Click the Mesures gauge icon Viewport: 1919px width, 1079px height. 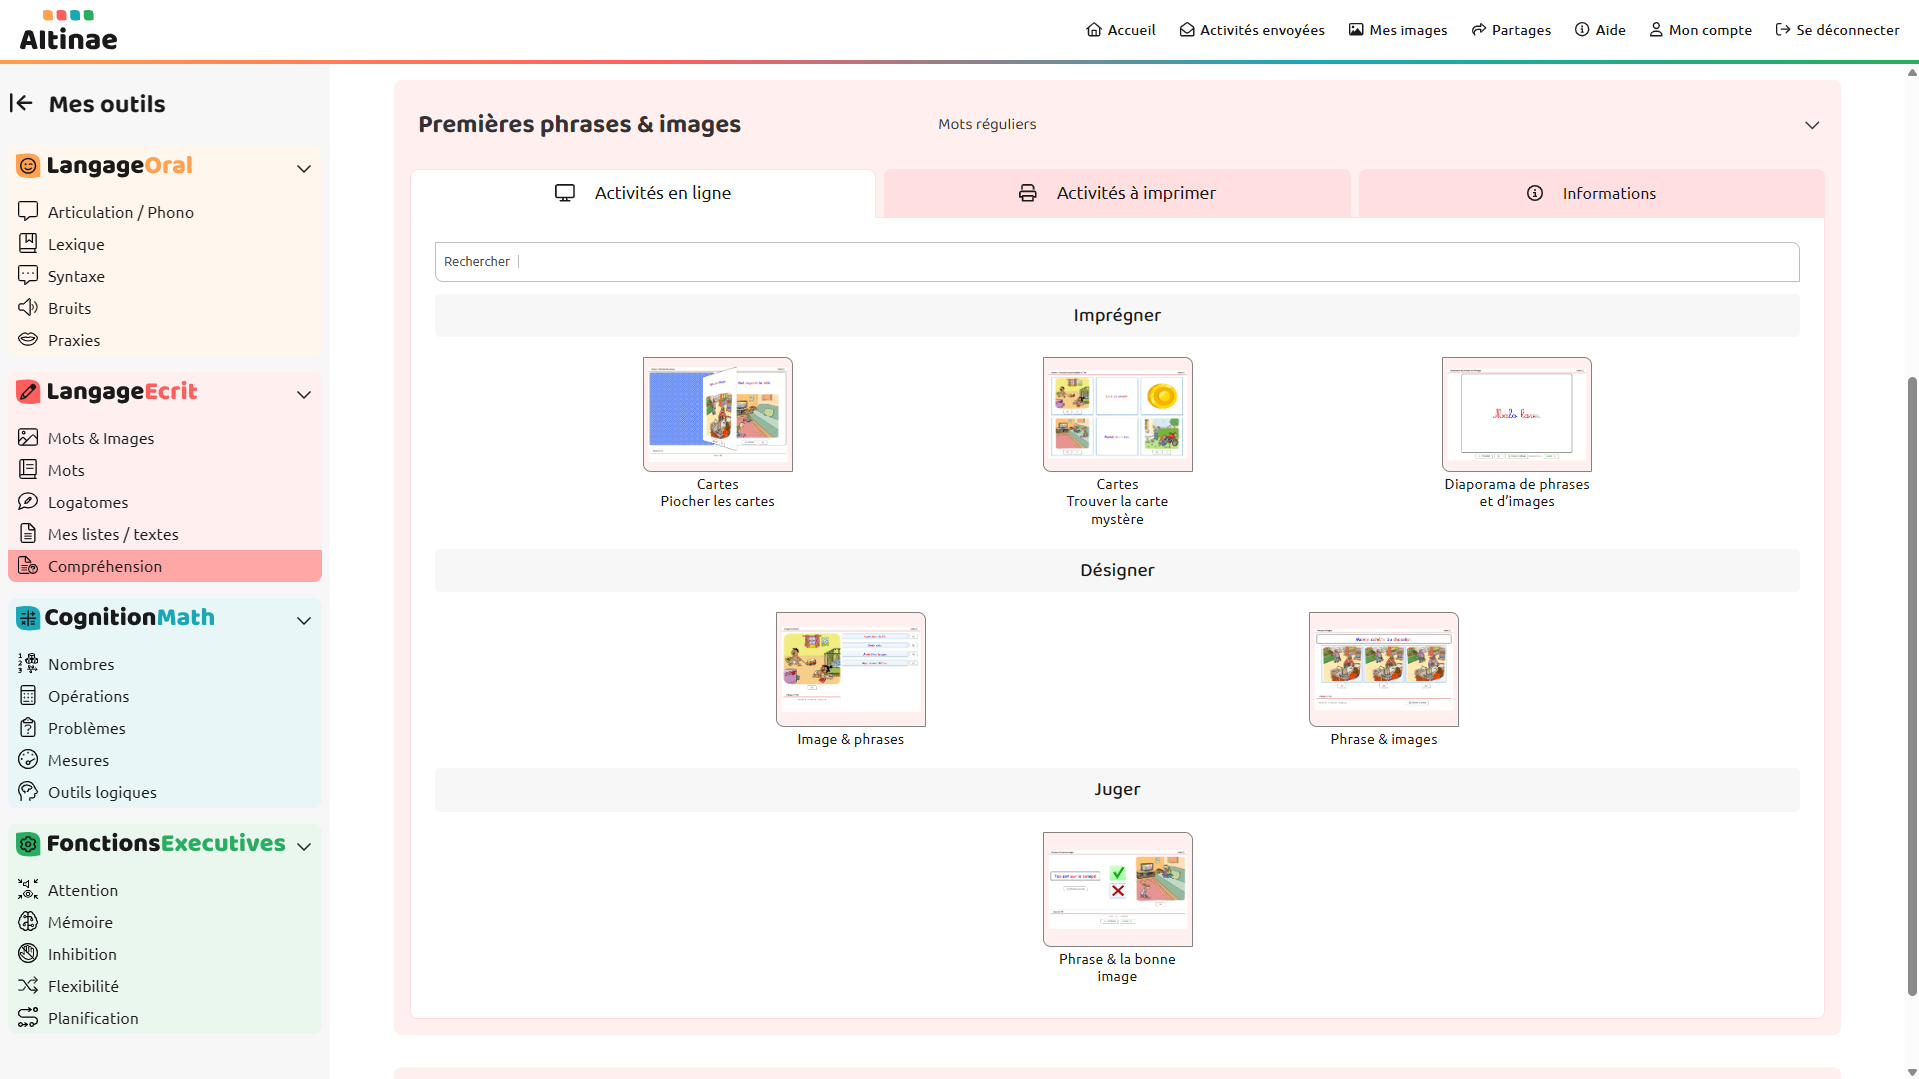[x=28, y=759]
